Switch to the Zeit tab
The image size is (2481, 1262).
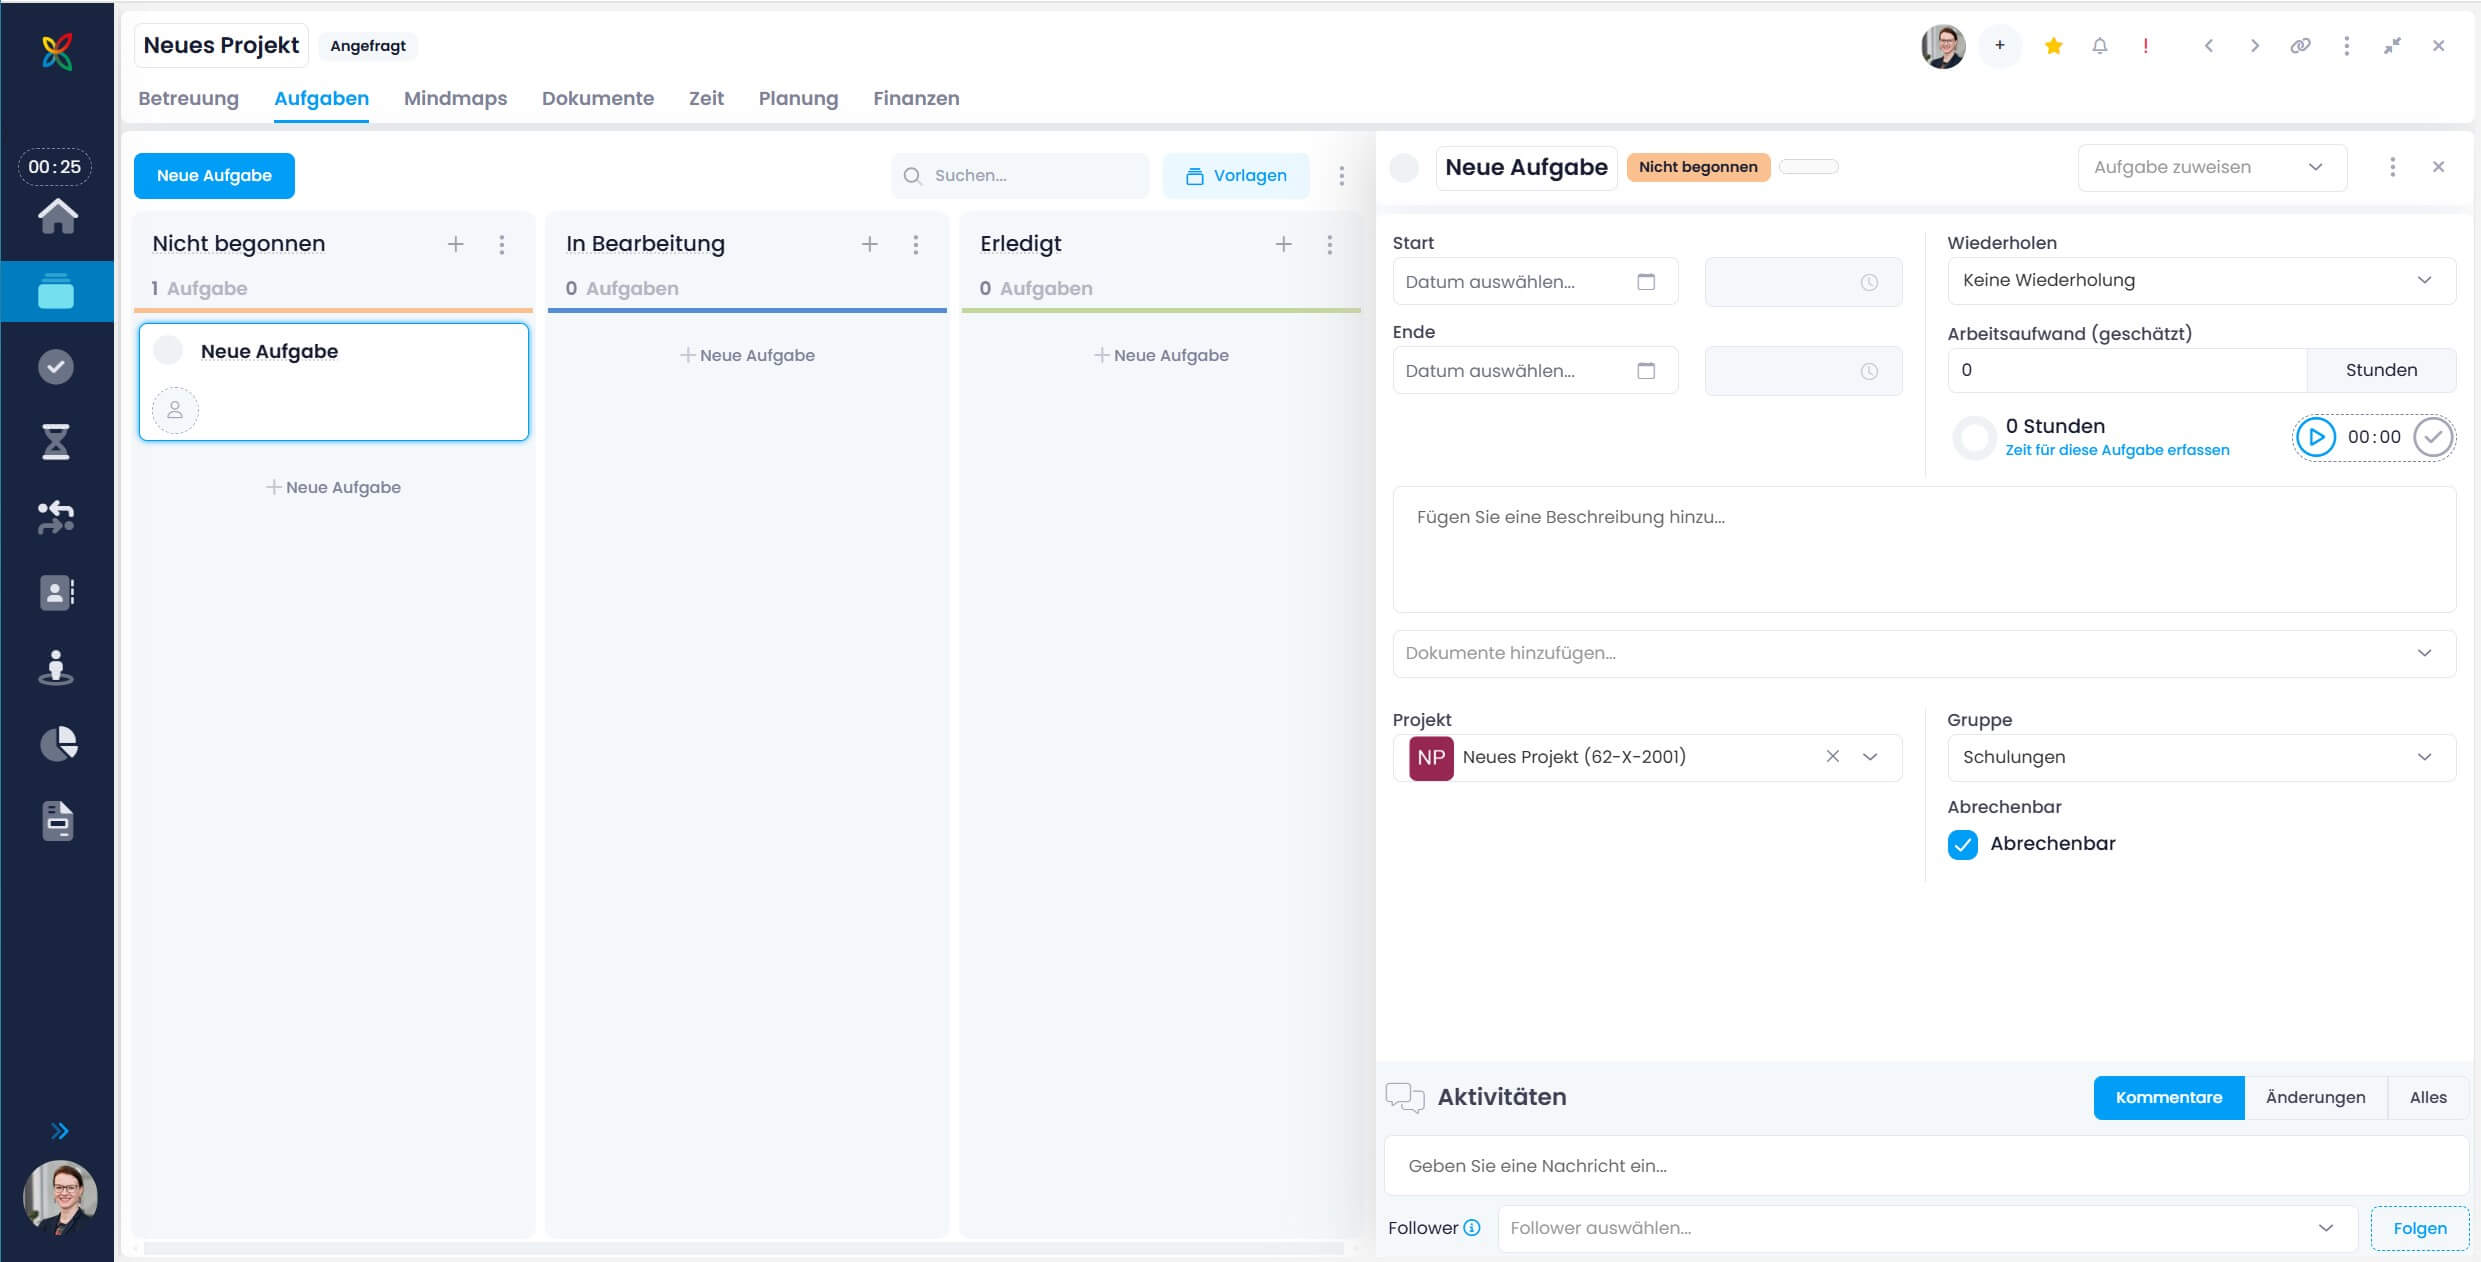(x=706, y=98)
